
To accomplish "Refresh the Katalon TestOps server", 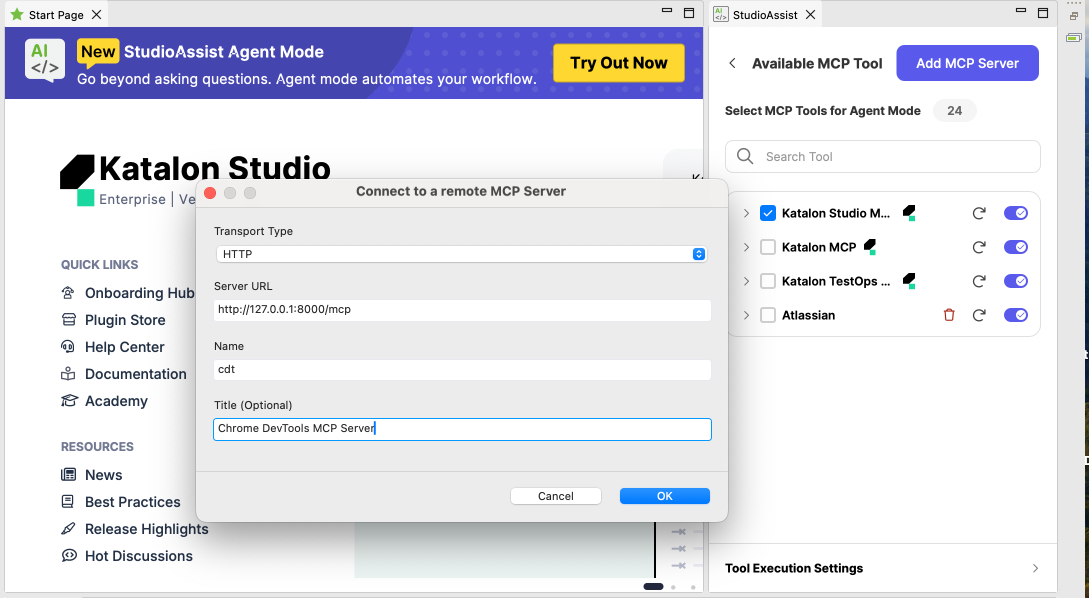I will [979, 281].
